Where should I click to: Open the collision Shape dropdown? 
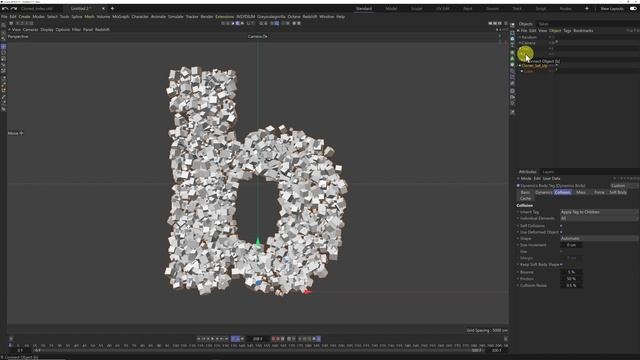(599, 238)
